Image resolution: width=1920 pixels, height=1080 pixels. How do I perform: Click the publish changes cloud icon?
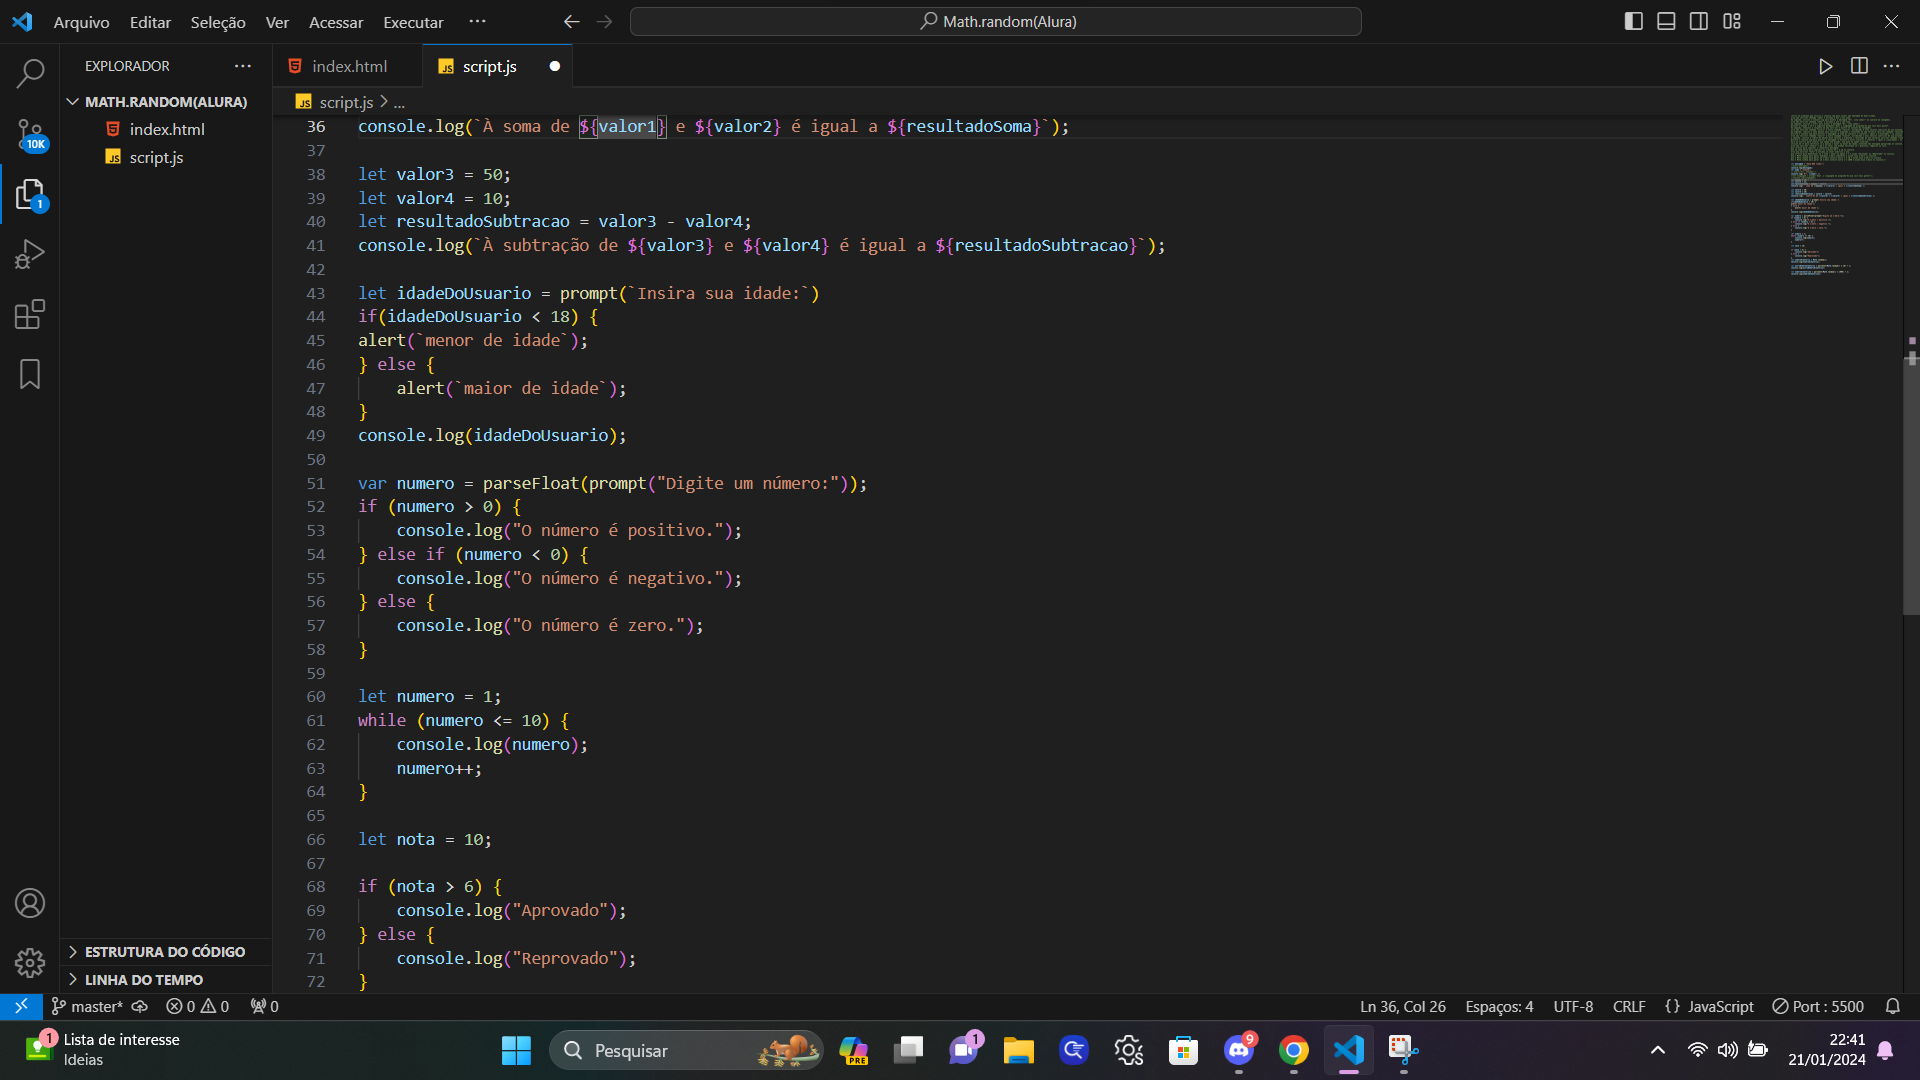[x=140, y=1006]
